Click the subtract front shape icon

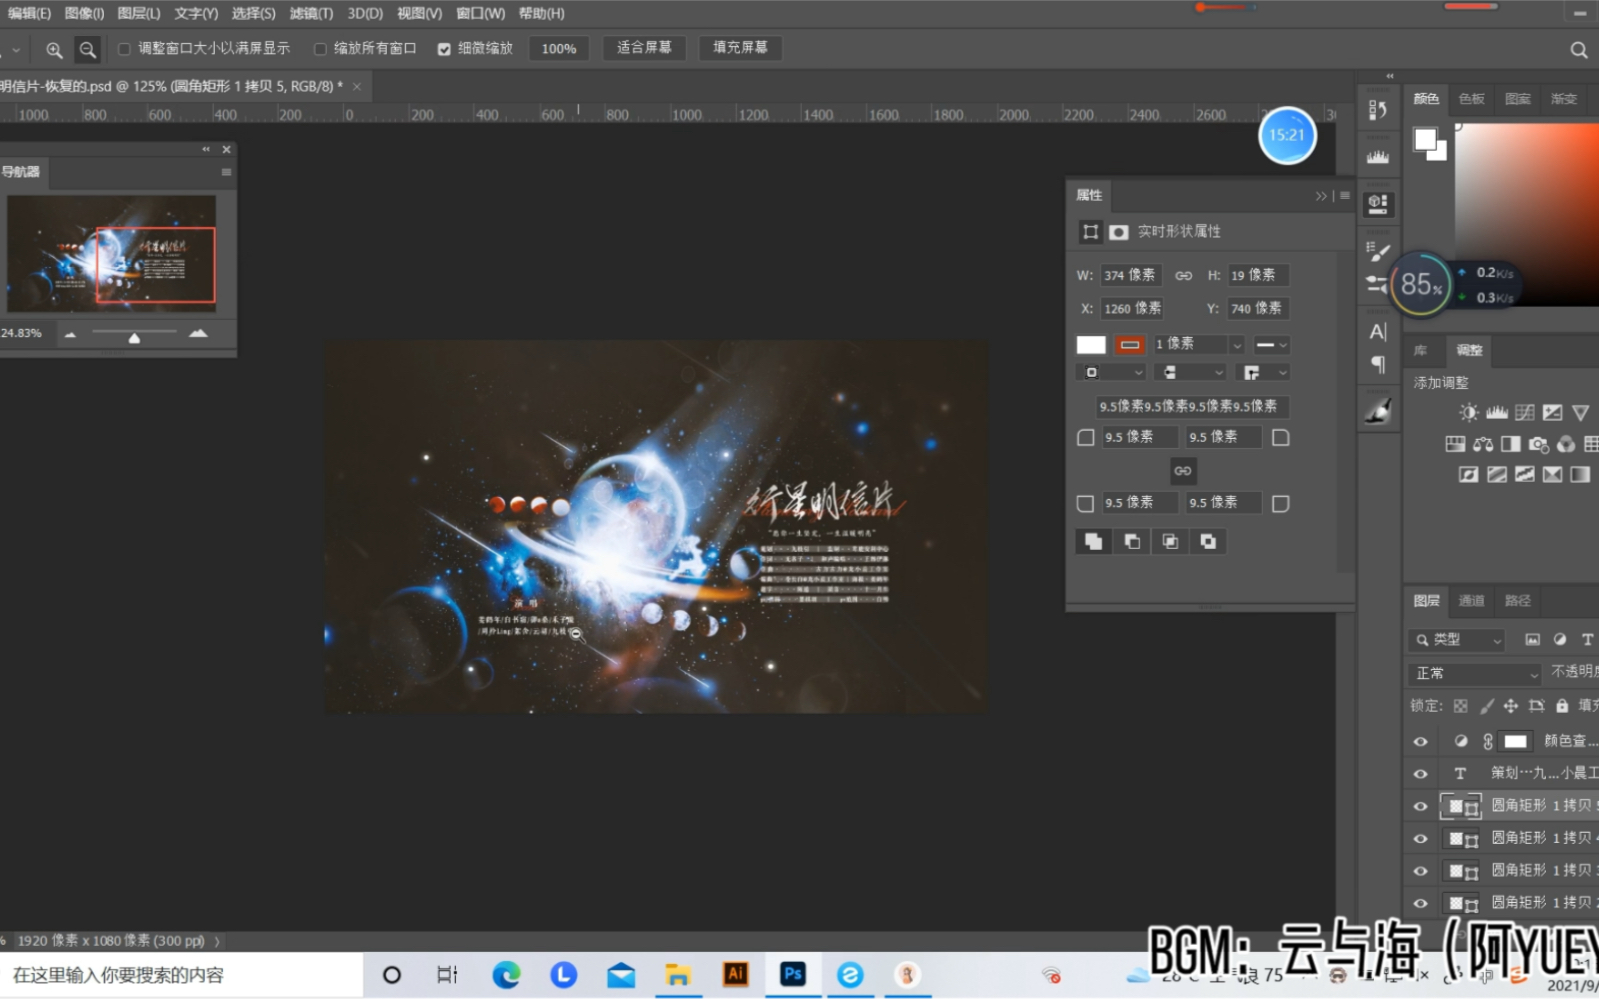(1132, 541)
